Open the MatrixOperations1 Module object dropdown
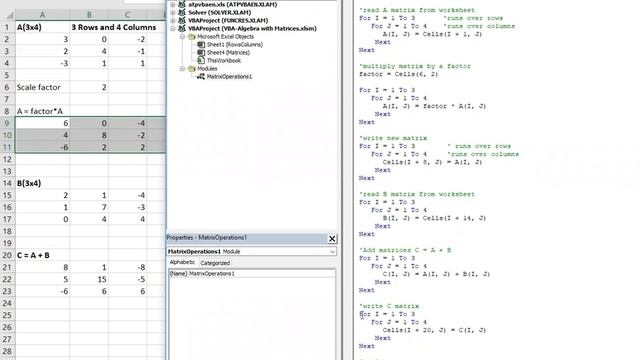 tap(332, 252)
